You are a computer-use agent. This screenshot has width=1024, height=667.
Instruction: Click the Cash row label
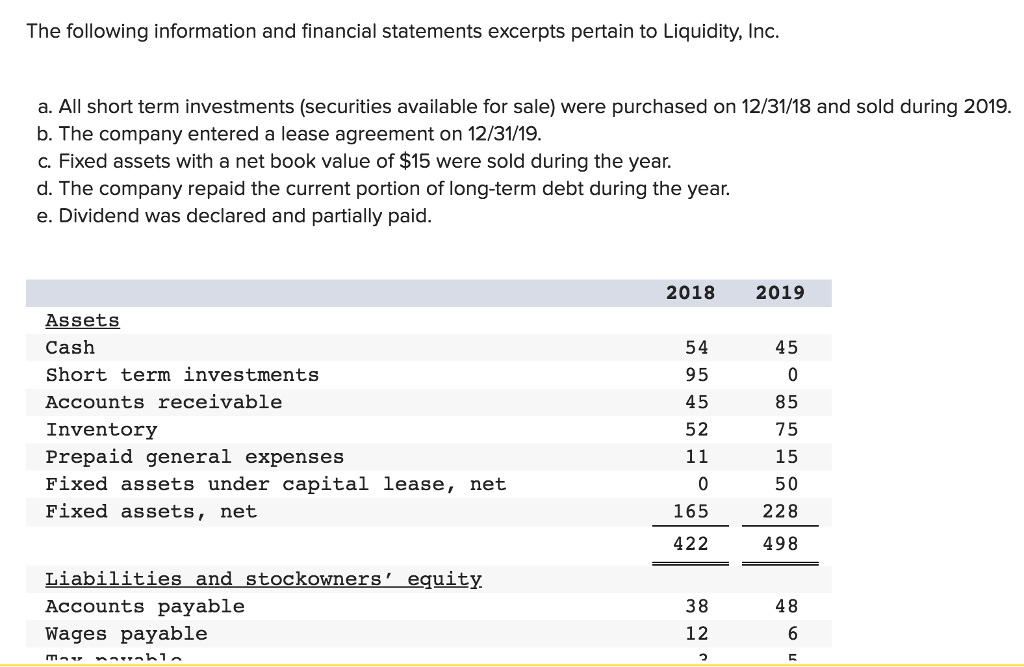(x=70, y=348)
